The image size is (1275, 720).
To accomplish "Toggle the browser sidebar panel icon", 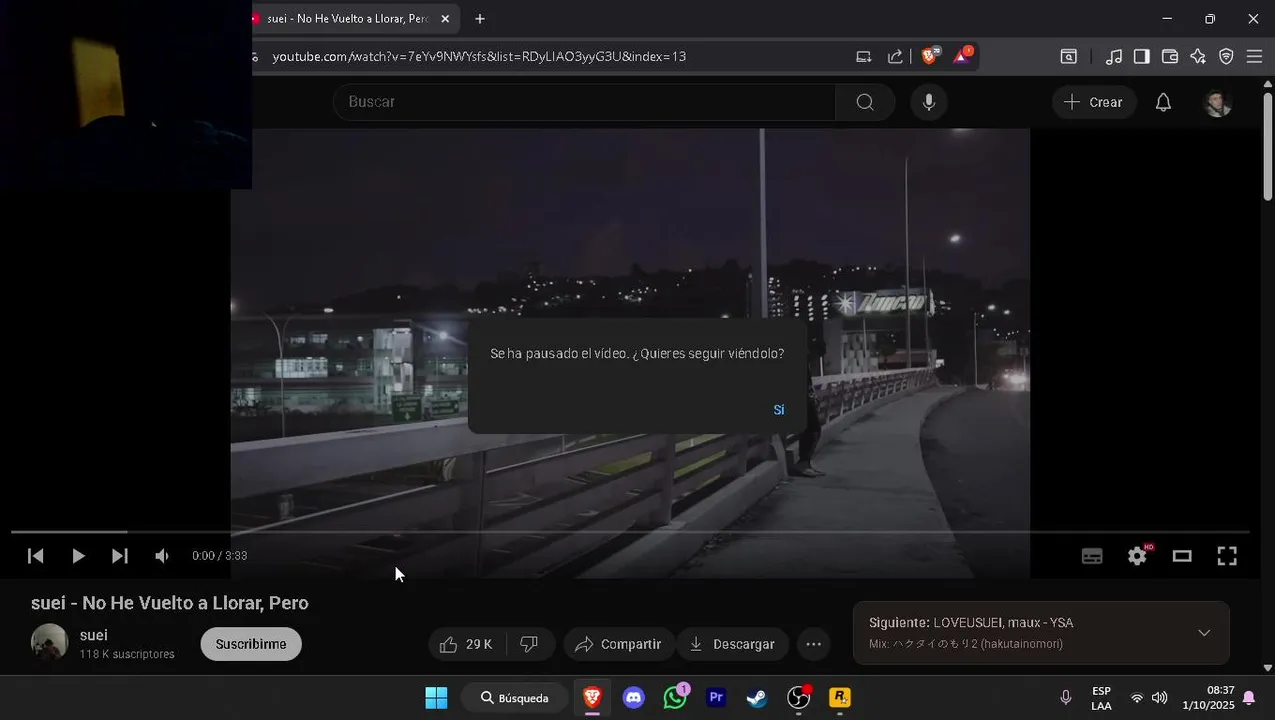I will pos(1141,56).
